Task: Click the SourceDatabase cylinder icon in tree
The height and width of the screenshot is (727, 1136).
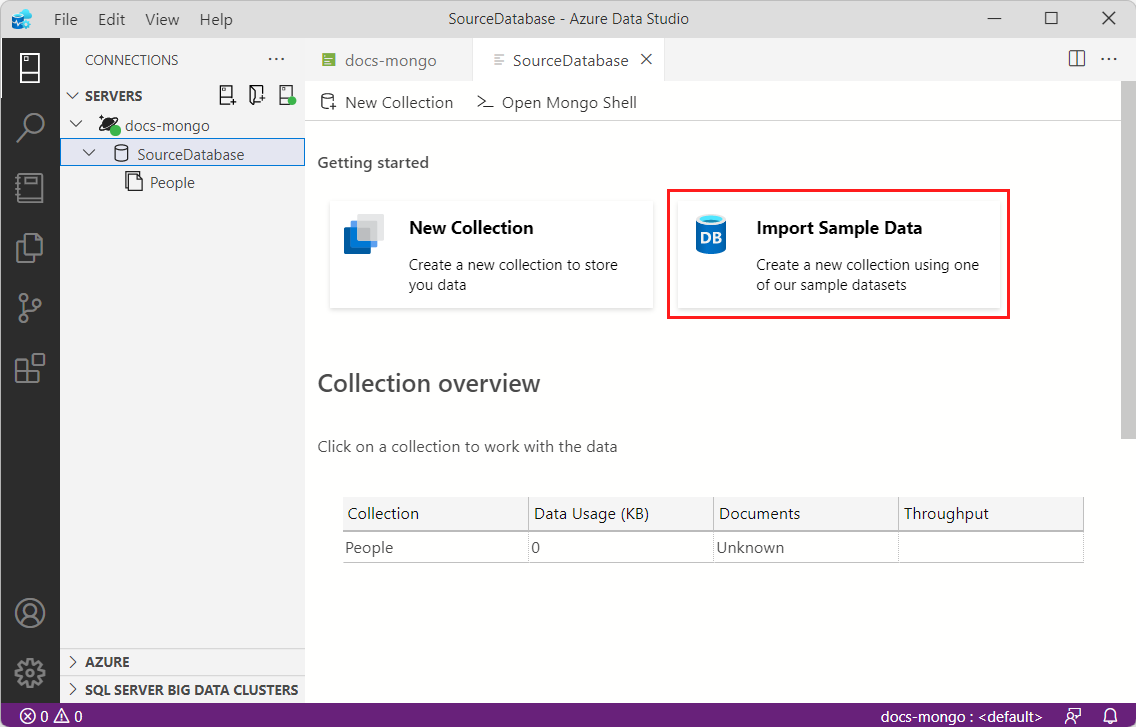Action: pos(121,154)
